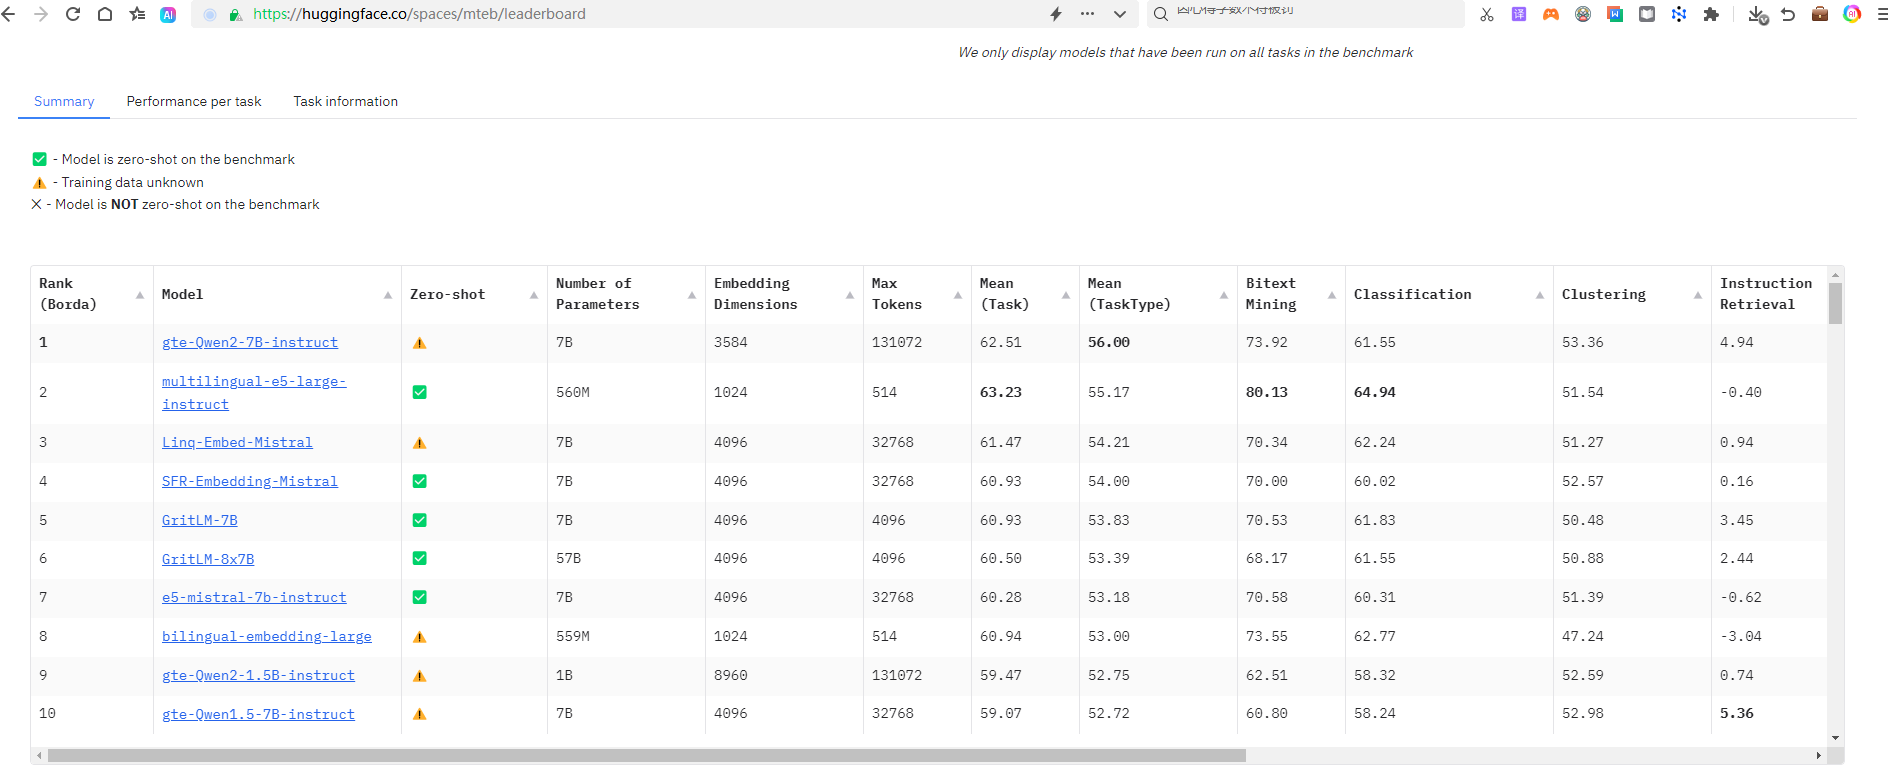1888x774 pixels.
Task: Open the bilingual-embedding-large link
Action: [267, 636]
